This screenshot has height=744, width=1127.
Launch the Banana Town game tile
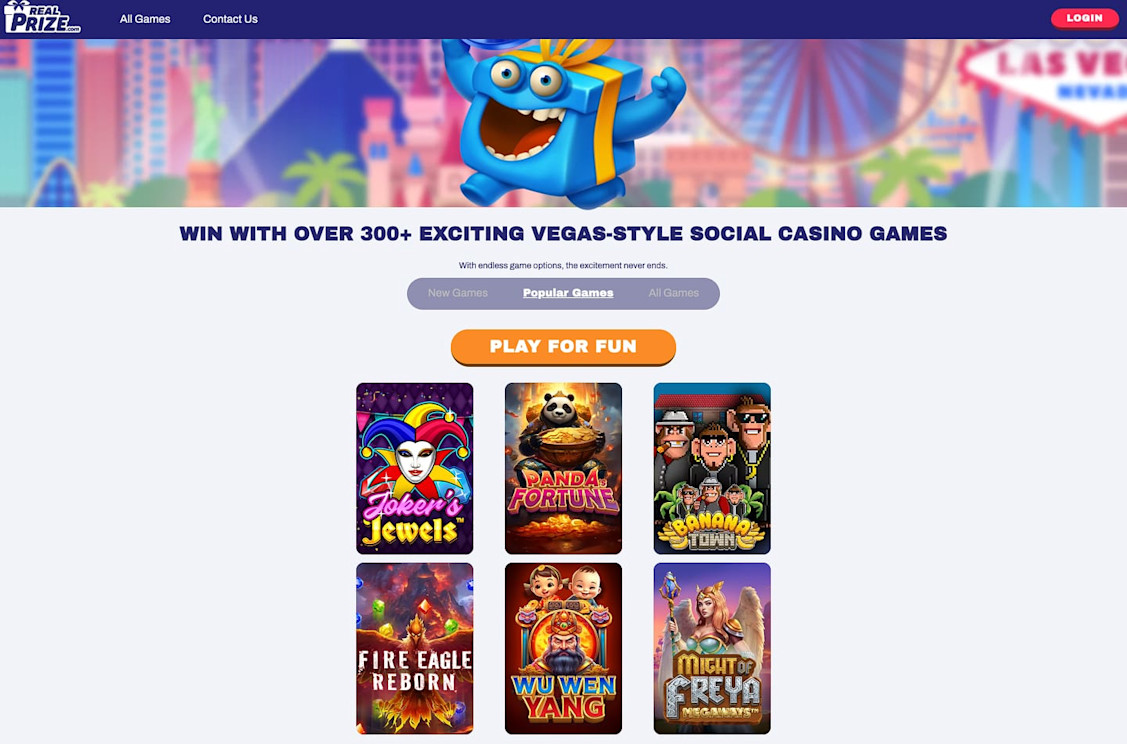click(x=712, y=468)
